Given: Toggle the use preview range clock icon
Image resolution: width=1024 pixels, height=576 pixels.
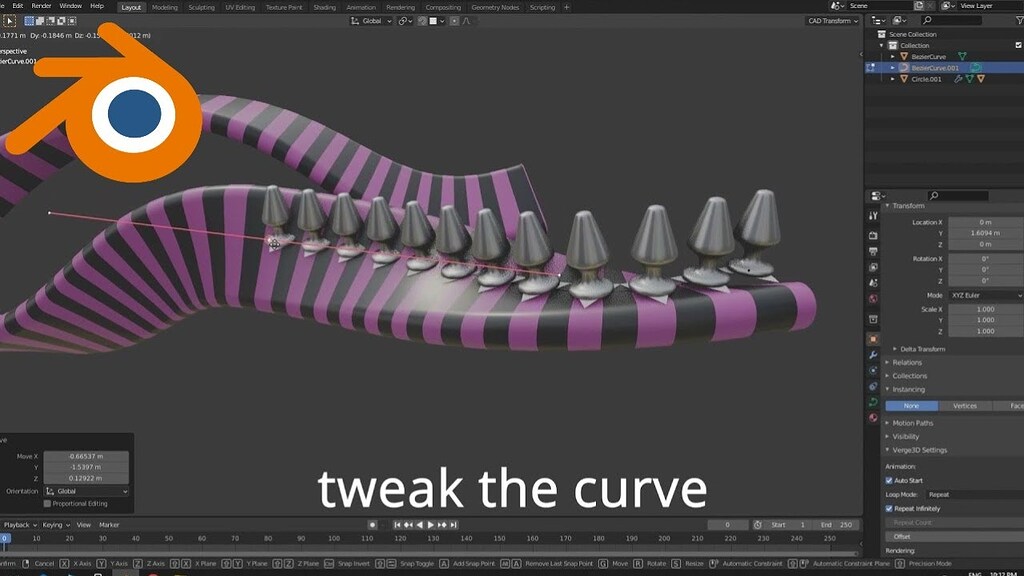Looking at the screenshot, I should (758, 525).
